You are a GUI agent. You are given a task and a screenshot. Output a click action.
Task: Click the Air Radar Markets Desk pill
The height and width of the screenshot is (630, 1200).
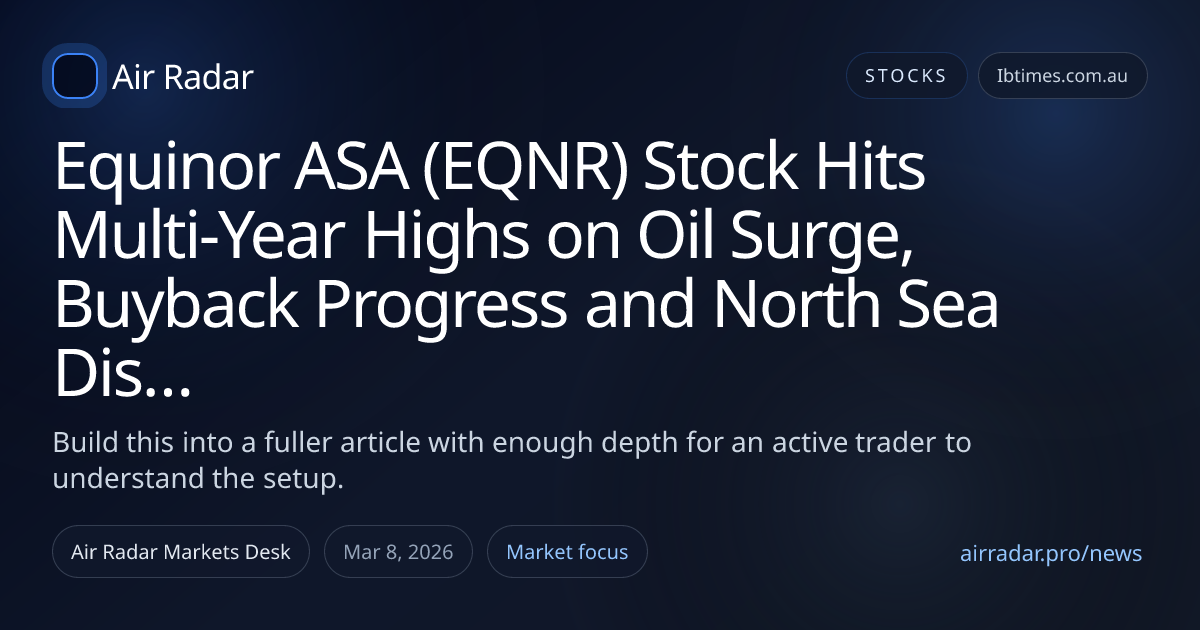[181, 552]
